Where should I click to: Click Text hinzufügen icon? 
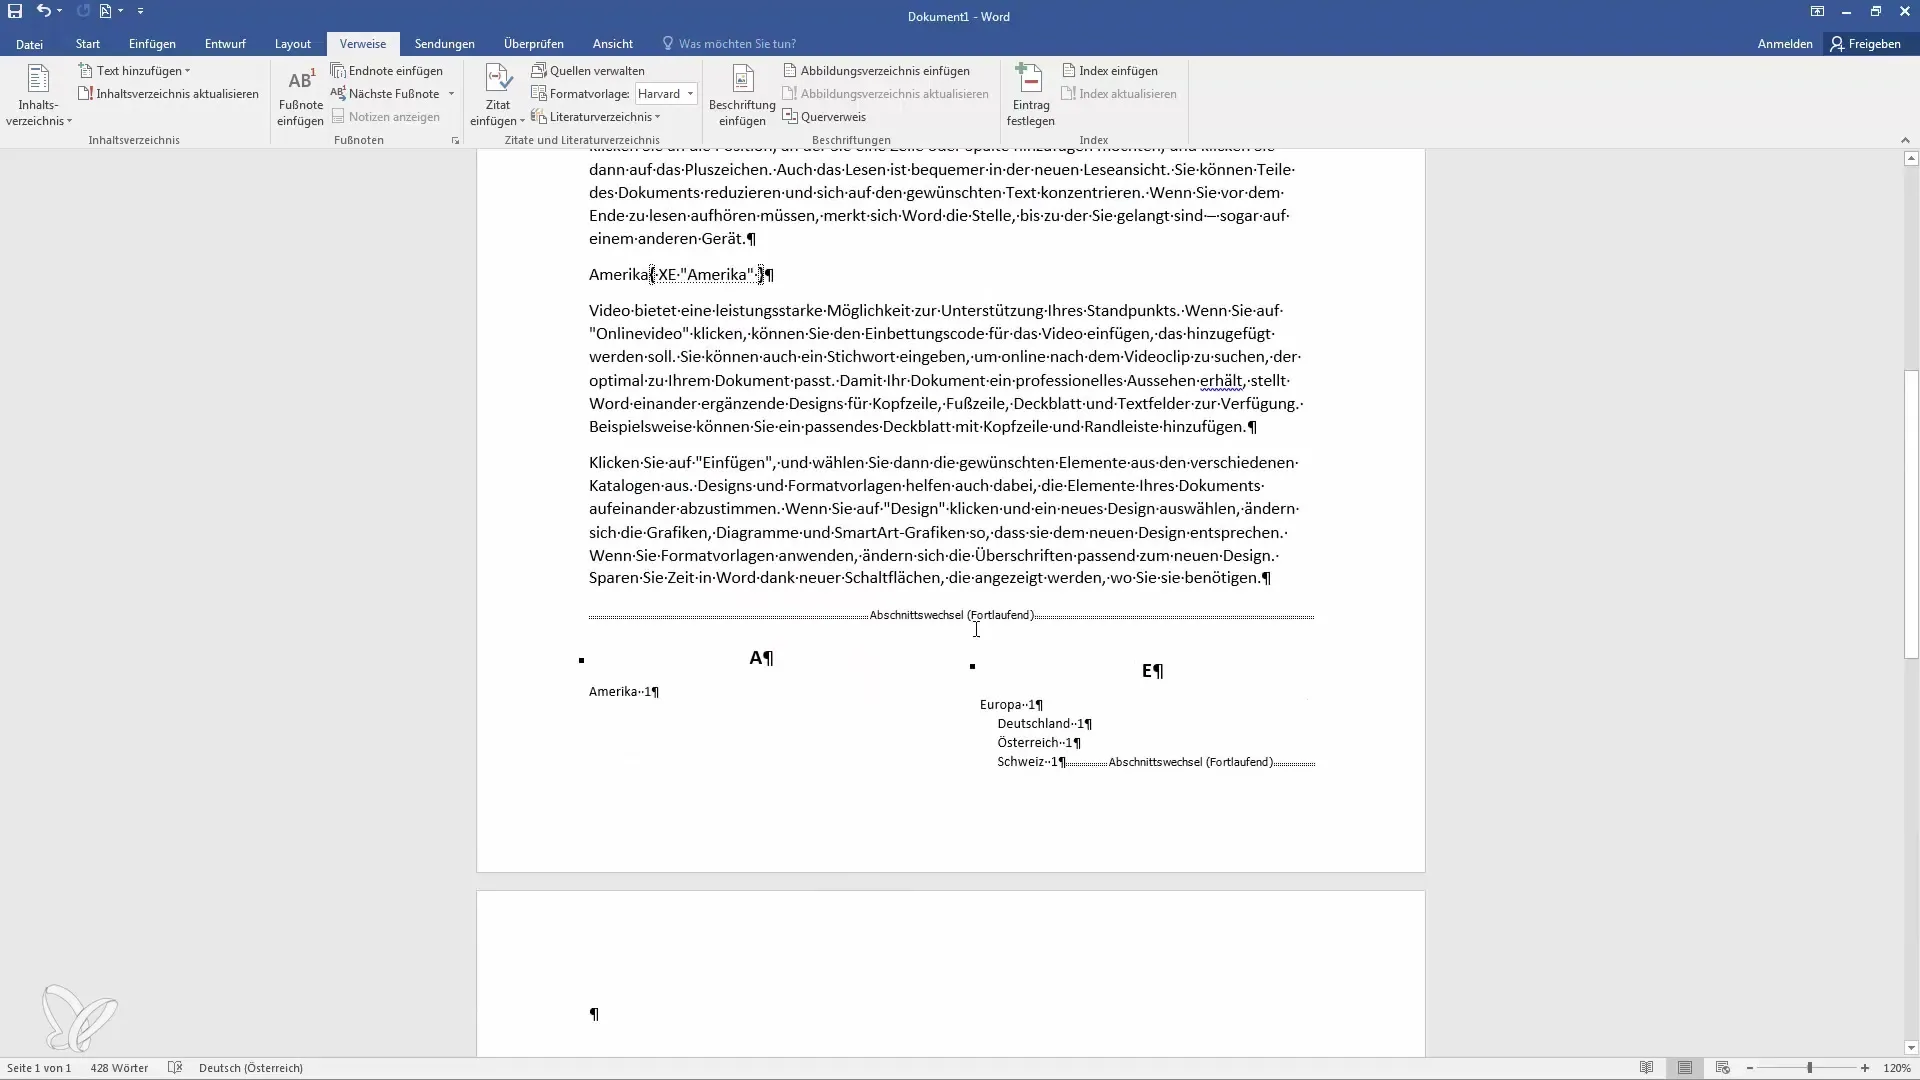pyautogui.click(x=86, y=71)
